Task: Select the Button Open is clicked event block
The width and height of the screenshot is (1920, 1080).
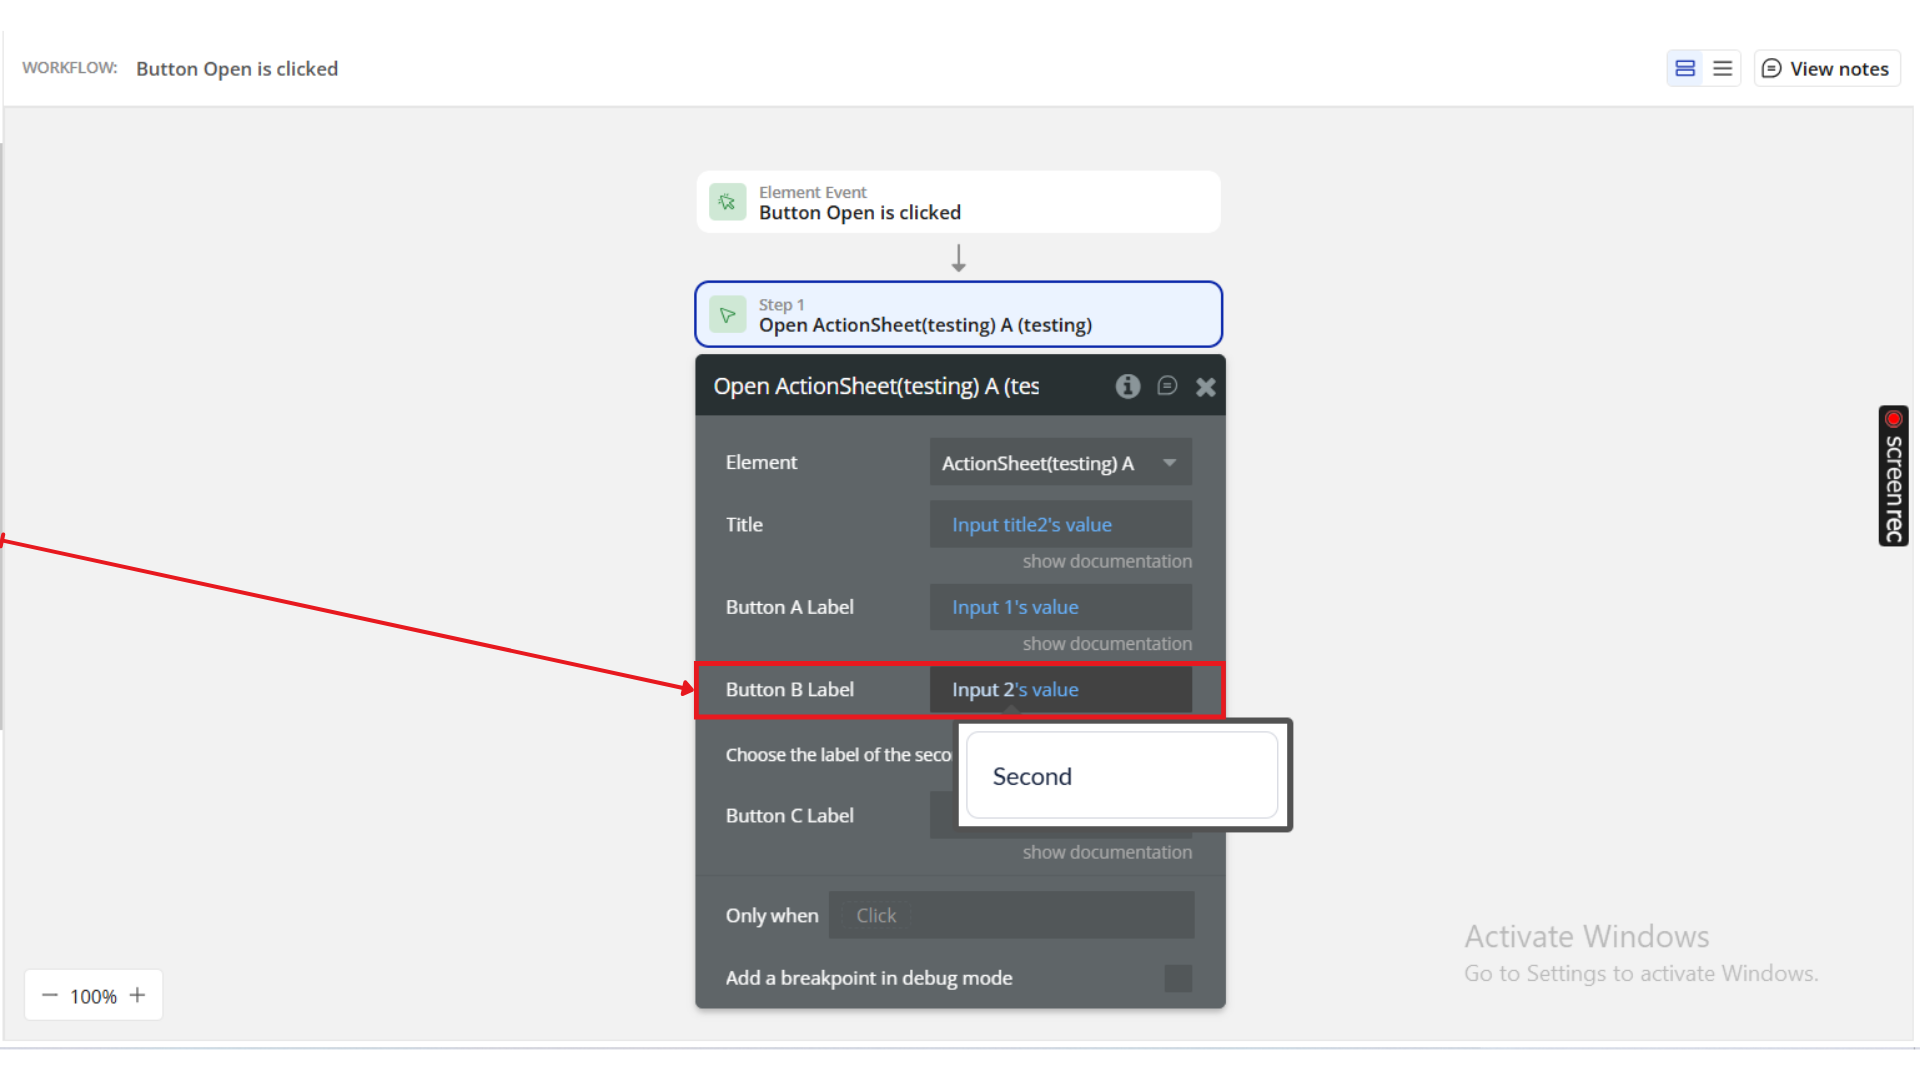Action: 958,202
